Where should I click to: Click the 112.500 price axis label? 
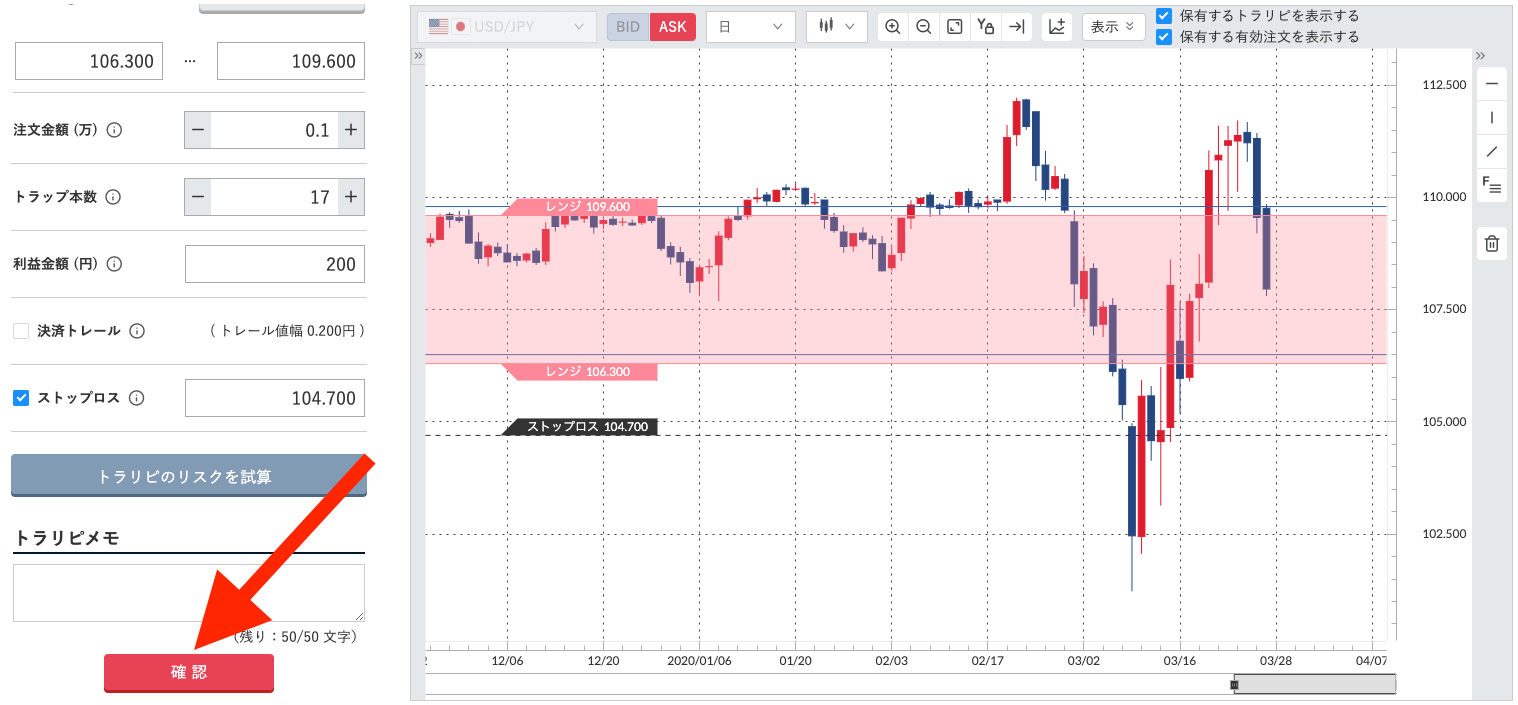point(1444,85)
